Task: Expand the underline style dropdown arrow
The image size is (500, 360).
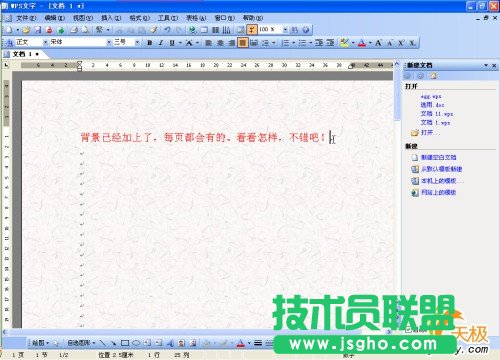Action: coord(180,43)
